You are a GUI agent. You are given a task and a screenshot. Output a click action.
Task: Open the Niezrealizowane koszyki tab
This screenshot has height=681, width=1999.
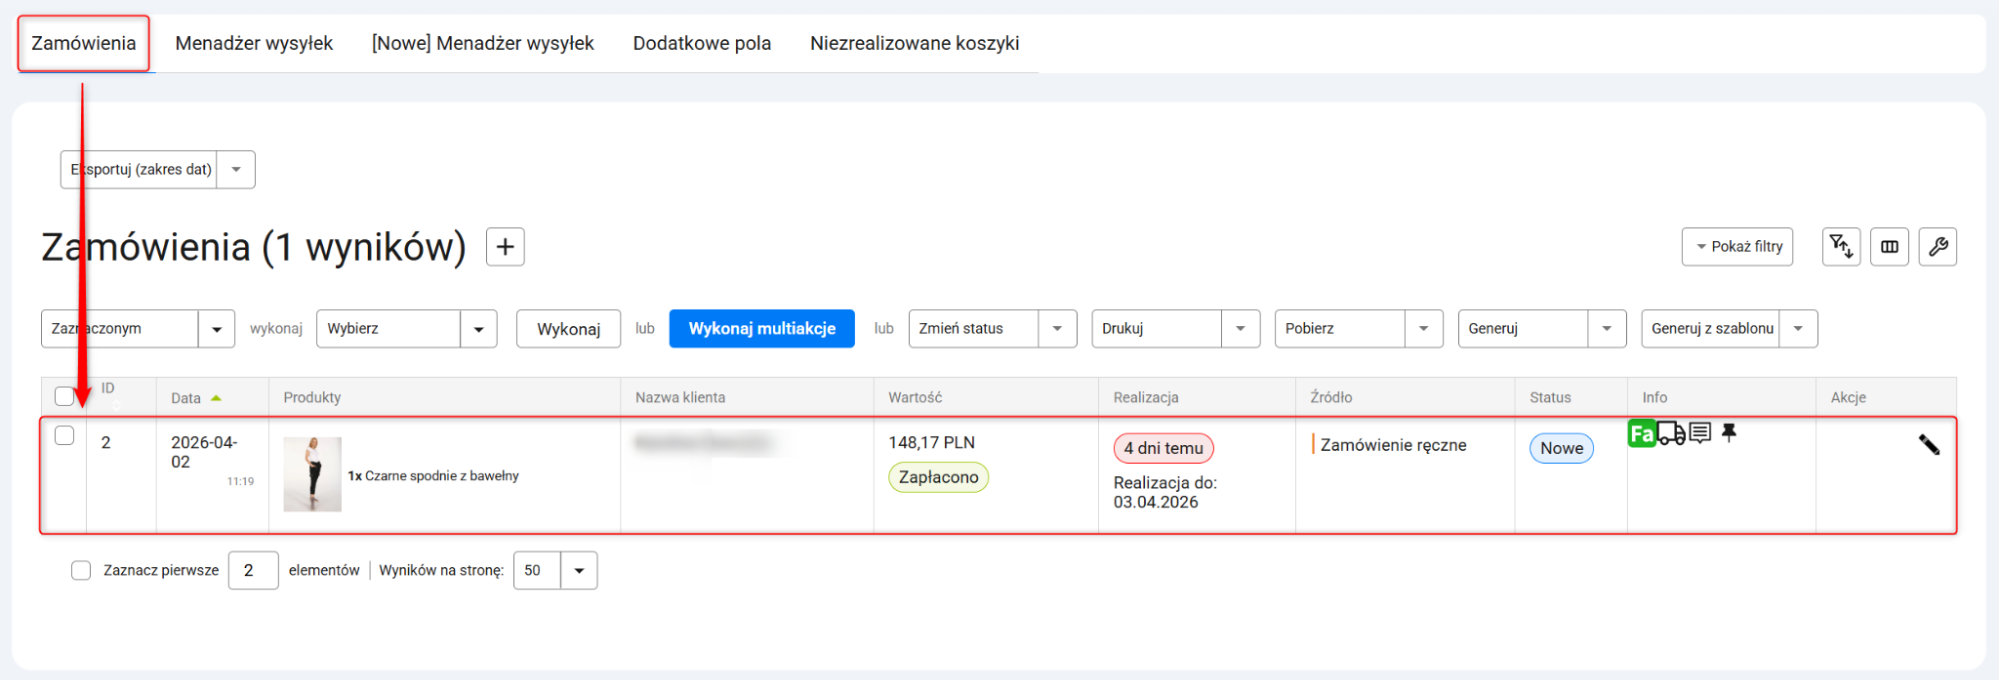(x=914, y=44)
